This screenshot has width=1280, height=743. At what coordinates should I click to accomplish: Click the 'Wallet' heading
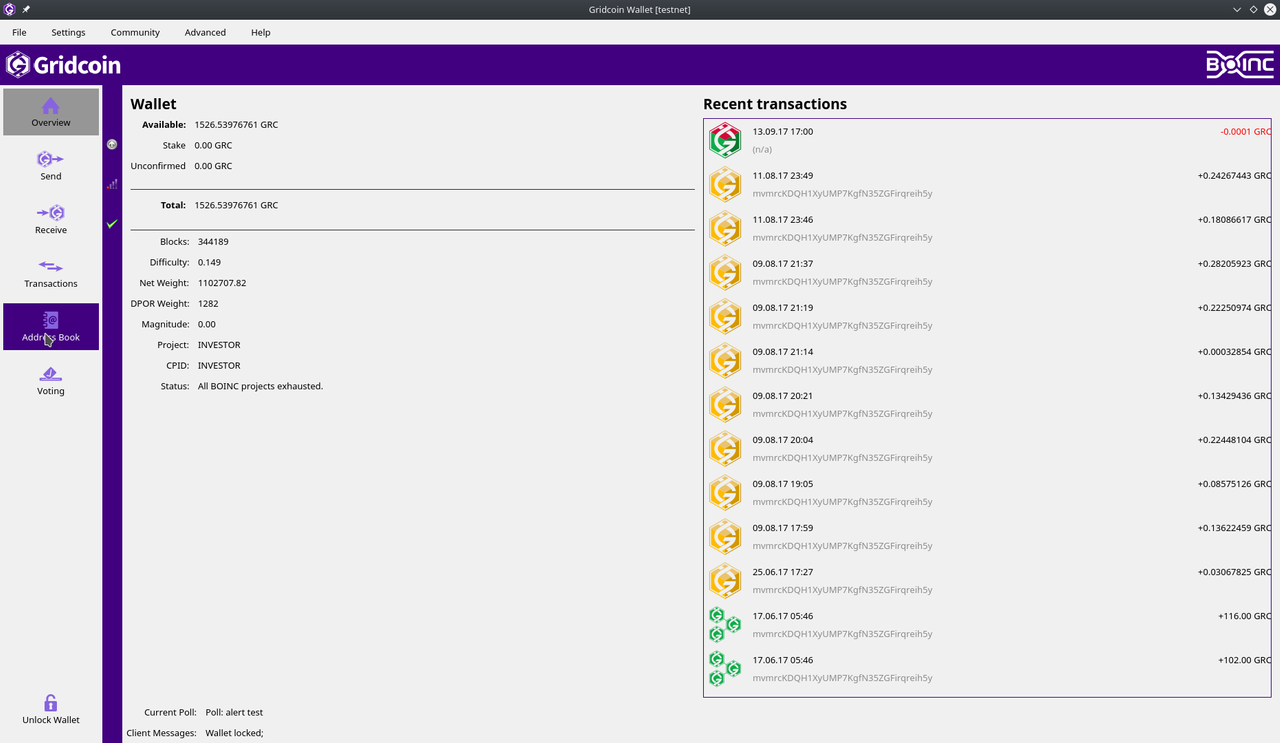tap(153, 104)
